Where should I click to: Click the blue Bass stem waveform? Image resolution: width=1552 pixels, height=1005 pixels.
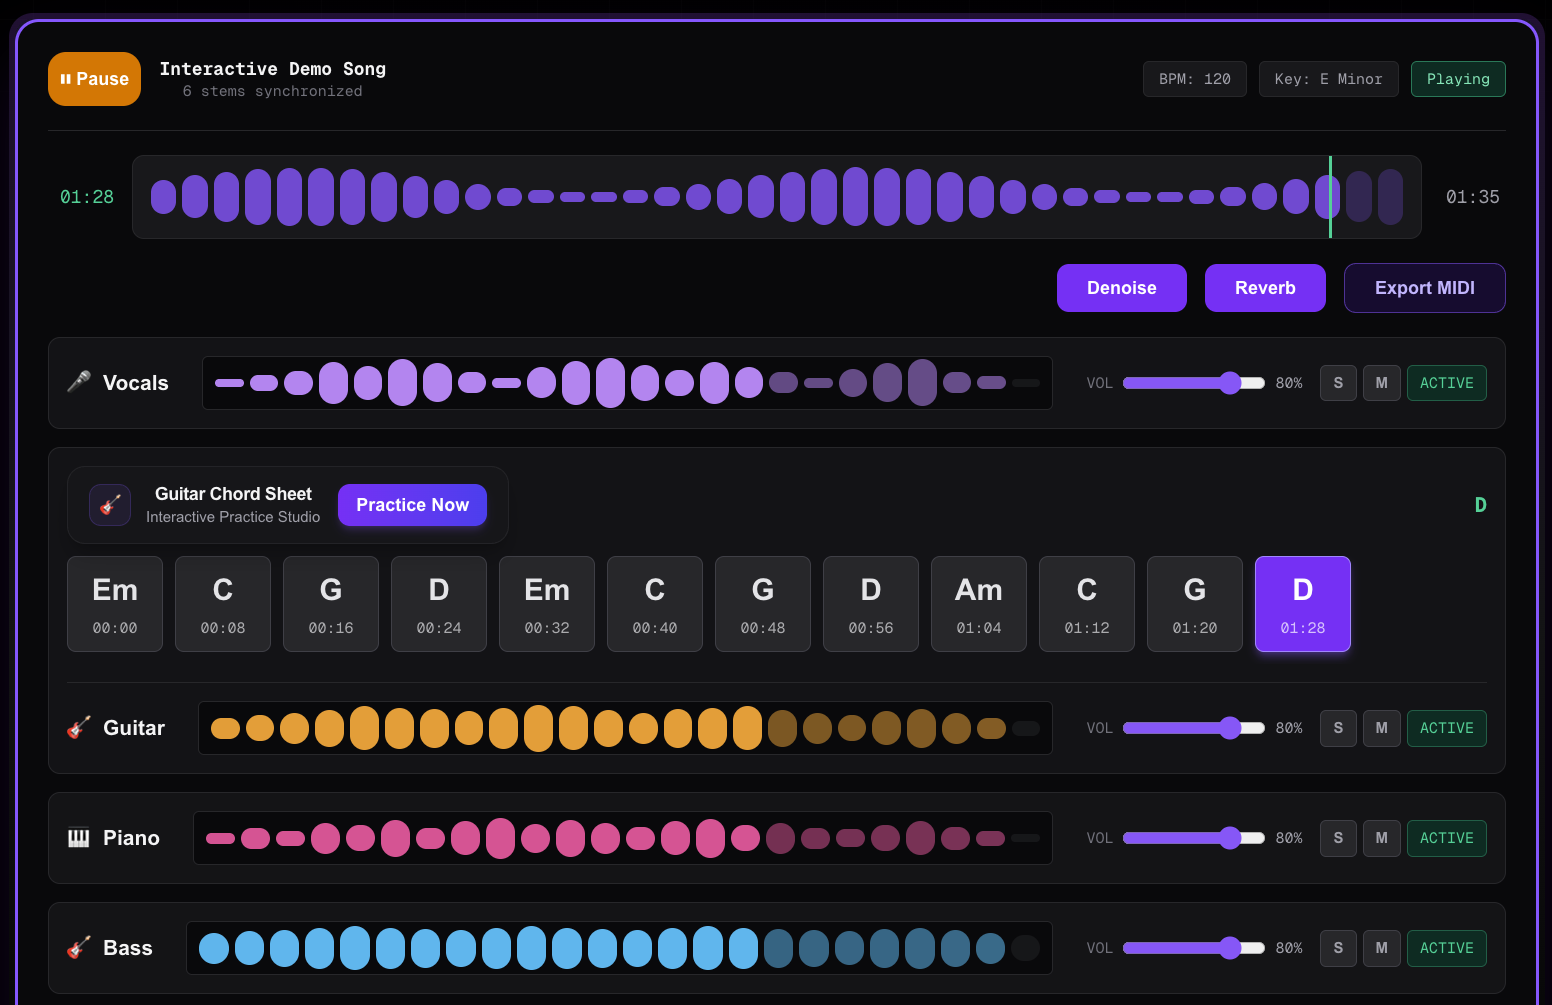tap(619, 948)
